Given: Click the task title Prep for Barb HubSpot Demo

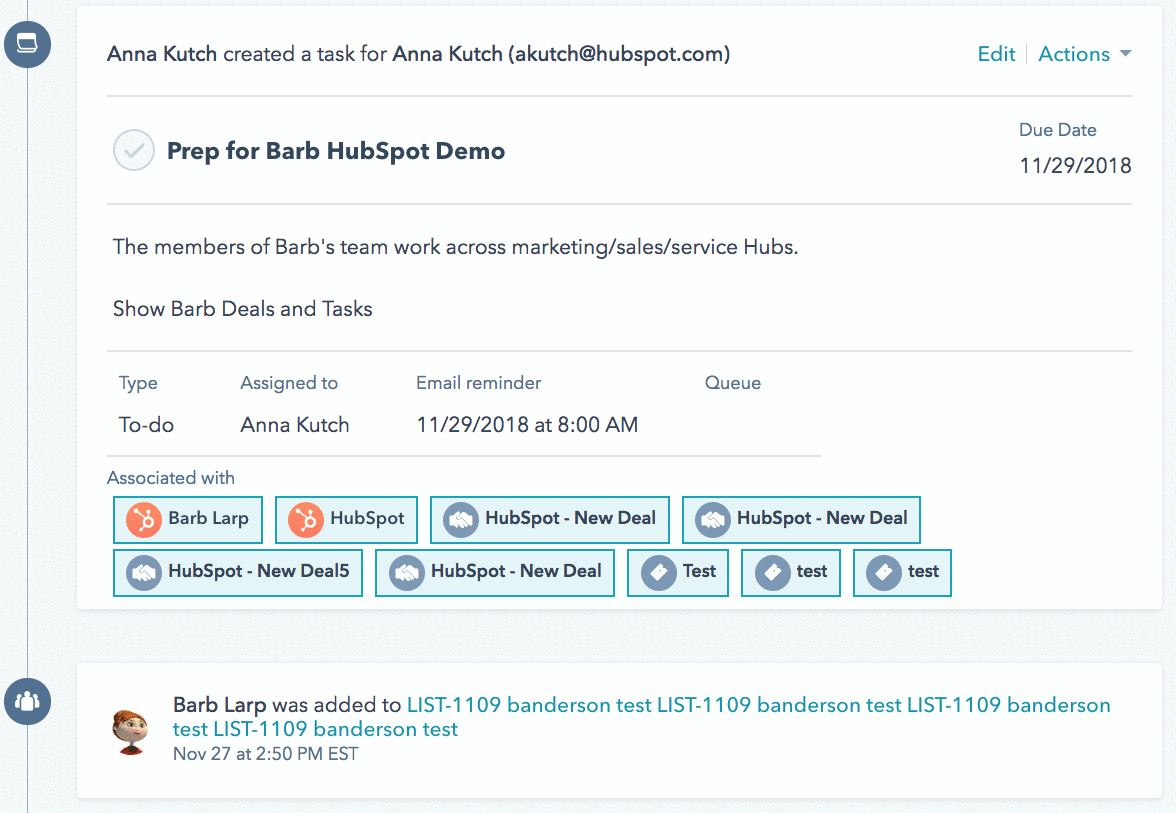Looking at the screenshot, I should pyautogui.click(x=335, y=151).
